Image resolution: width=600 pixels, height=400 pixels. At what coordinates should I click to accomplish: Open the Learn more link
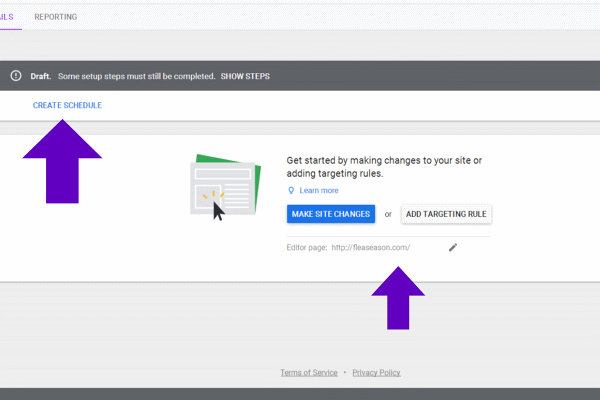pyautogui.click(x=318, y=190)
